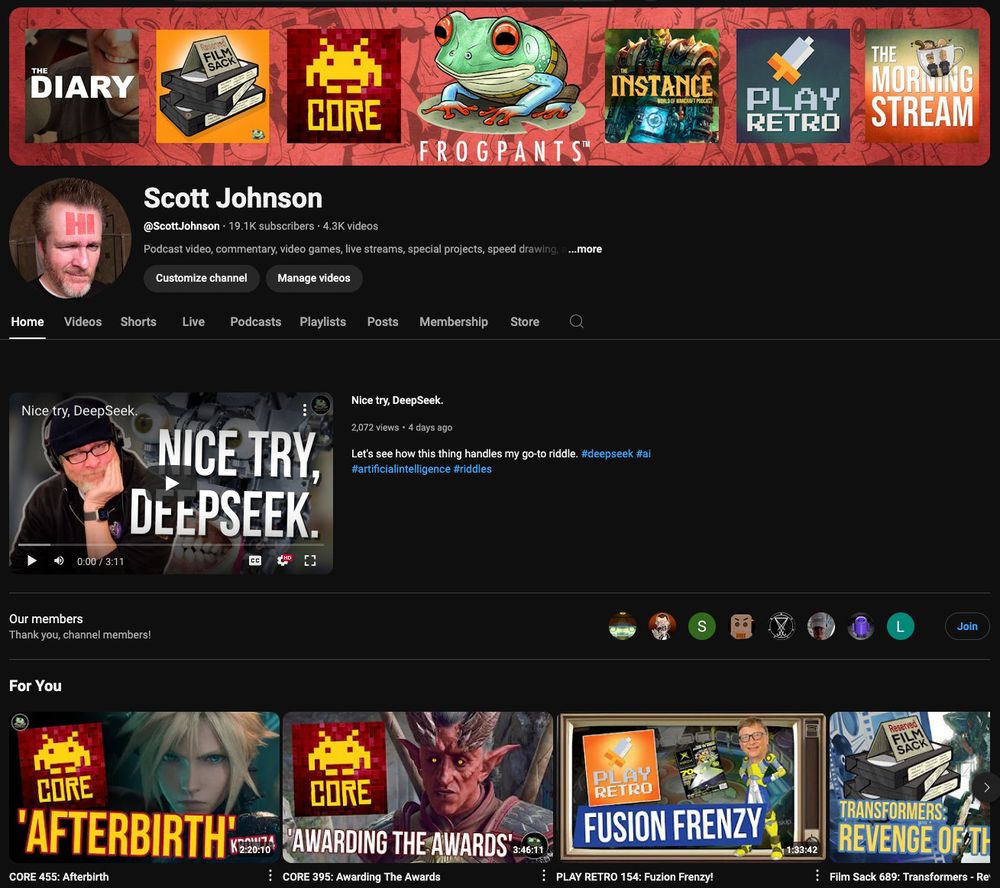The width and height of the screenshot is (1000, 888).
Task: Open options menu for CORE 395 video
Action: click(543, 875)
